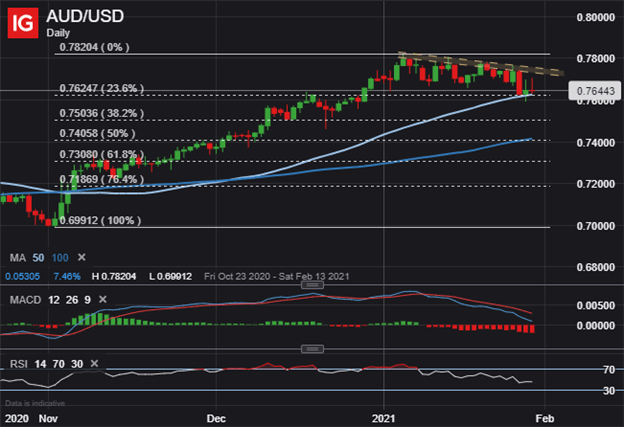
Task: Click the MA indicator label
Action: coord(18,258)
